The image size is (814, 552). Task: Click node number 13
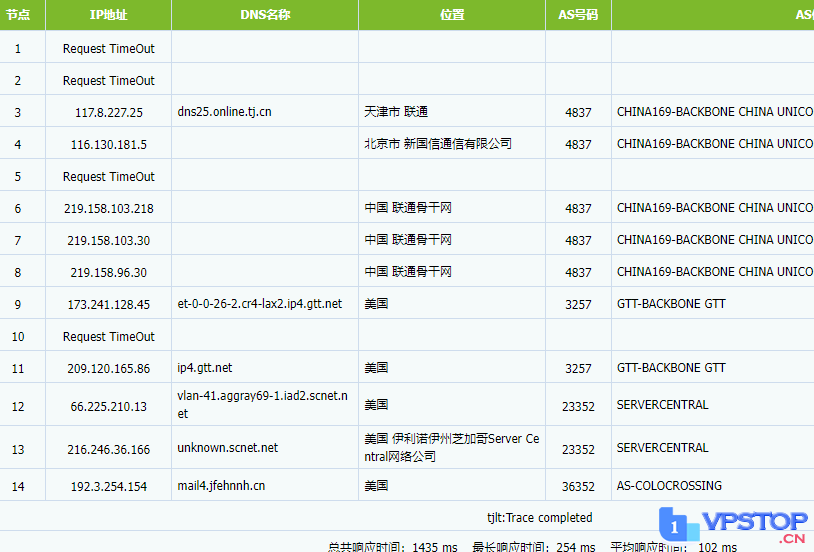(18, 450)
